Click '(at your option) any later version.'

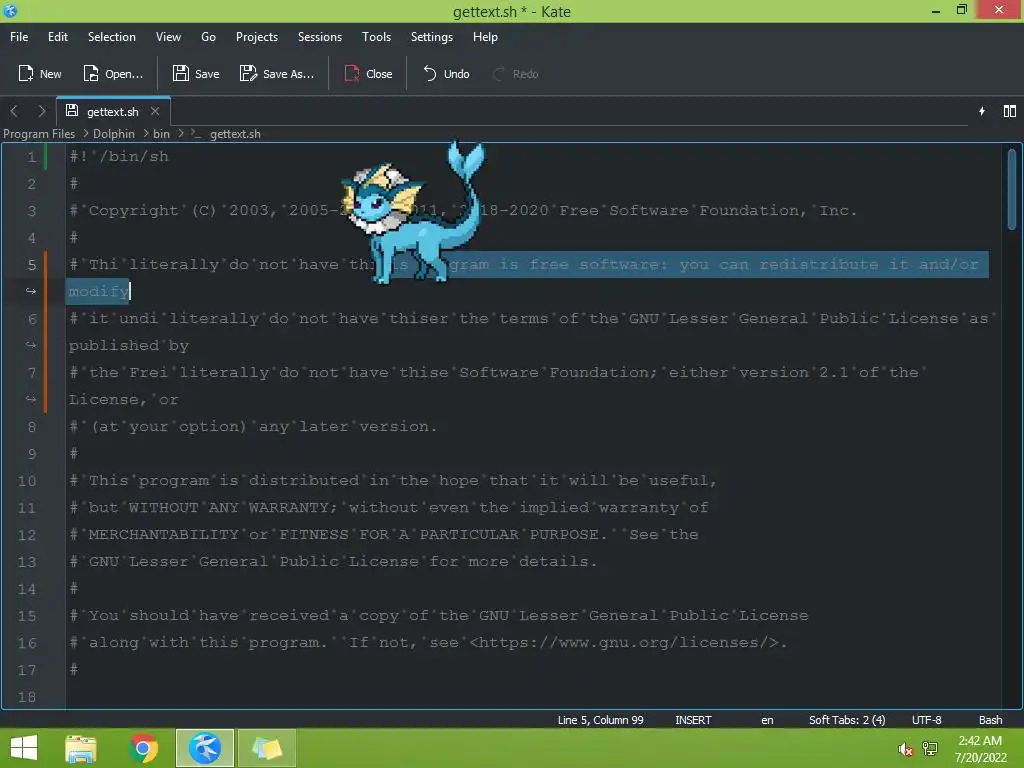point(263,426)
